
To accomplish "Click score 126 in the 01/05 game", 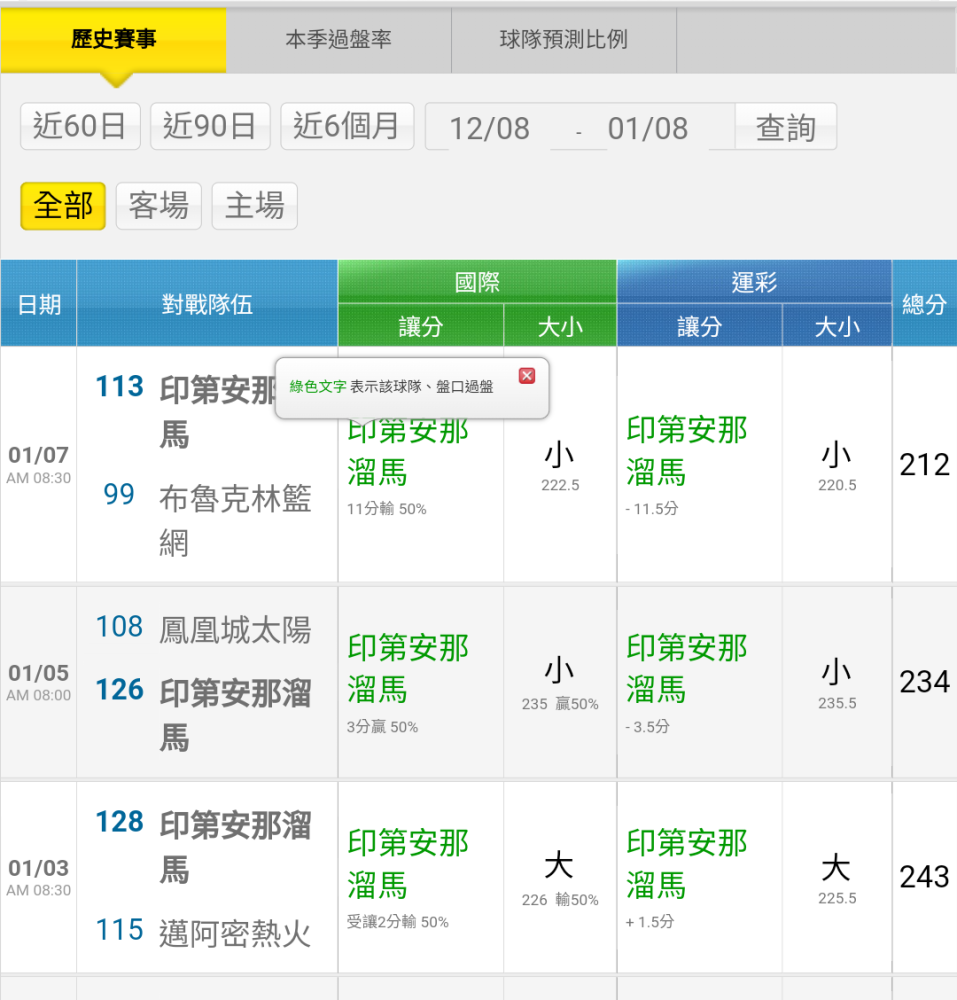I will pyautogui.click(x=119, y=690).
